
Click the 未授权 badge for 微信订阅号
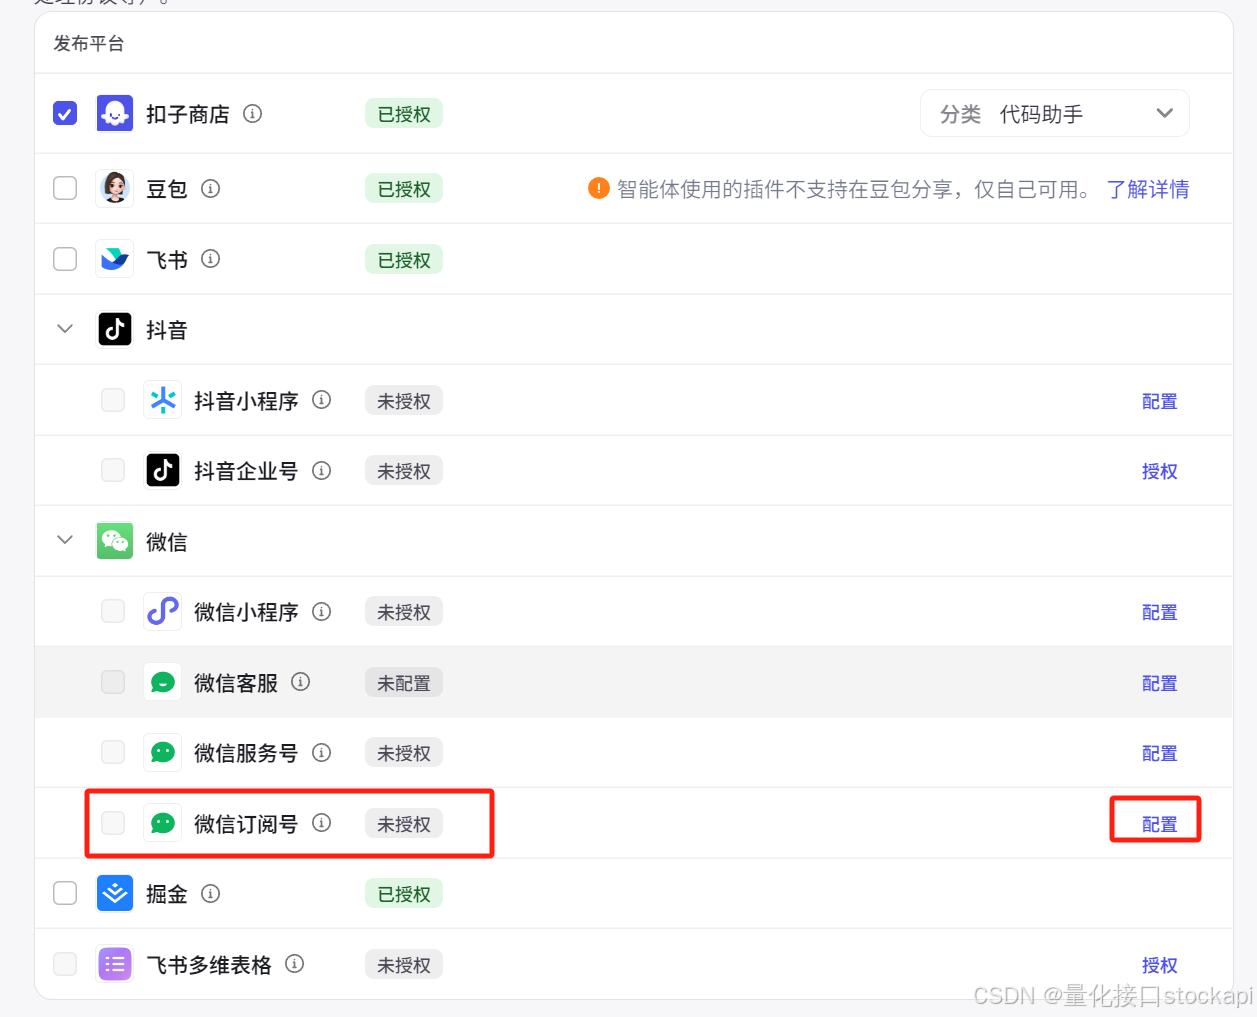point(404,824)
